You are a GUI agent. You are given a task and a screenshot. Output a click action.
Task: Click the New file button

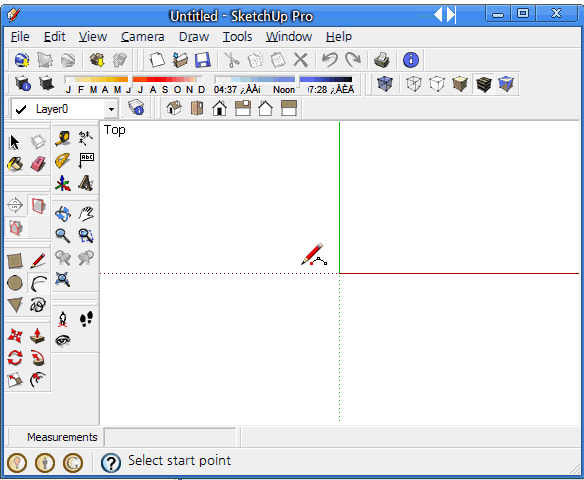pyautogui.click(x=157, y=60)
